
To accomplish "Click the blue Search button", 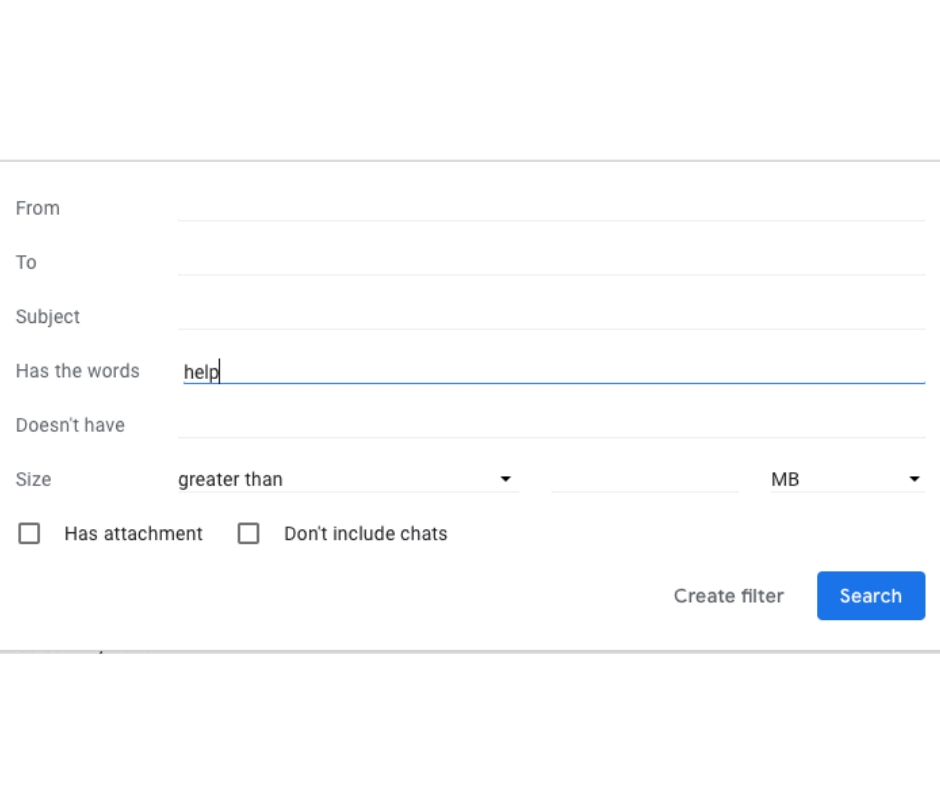I will pos(870,595).
